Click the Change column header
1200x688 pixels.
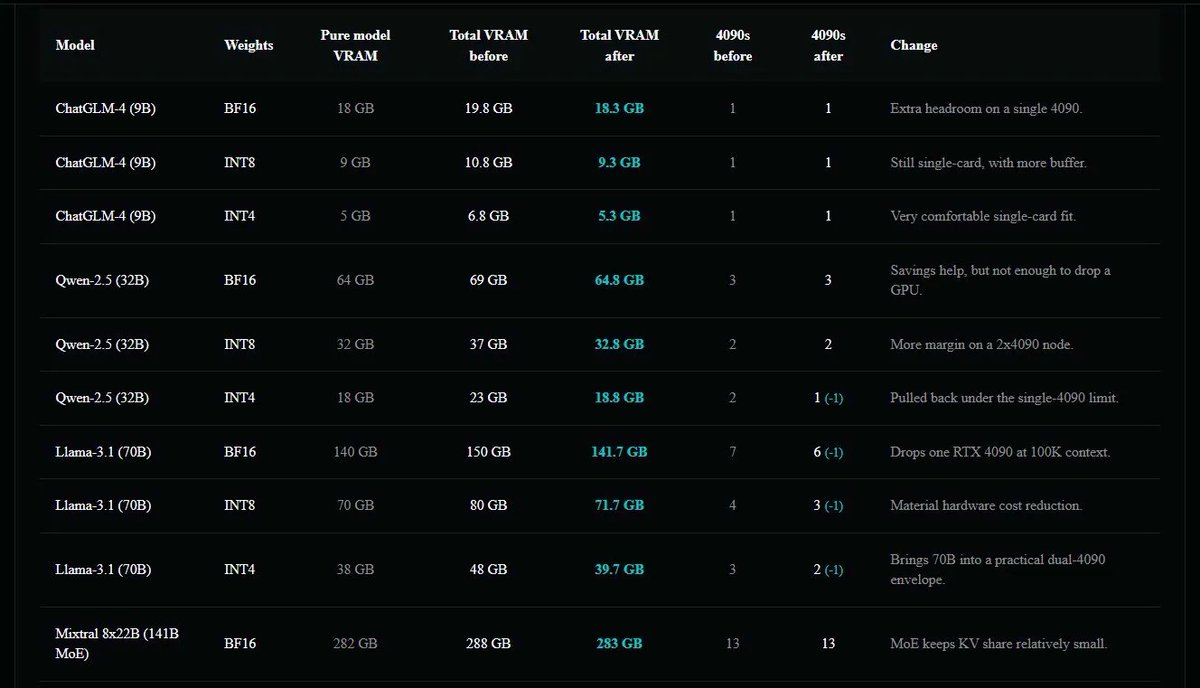coord(913,45)
